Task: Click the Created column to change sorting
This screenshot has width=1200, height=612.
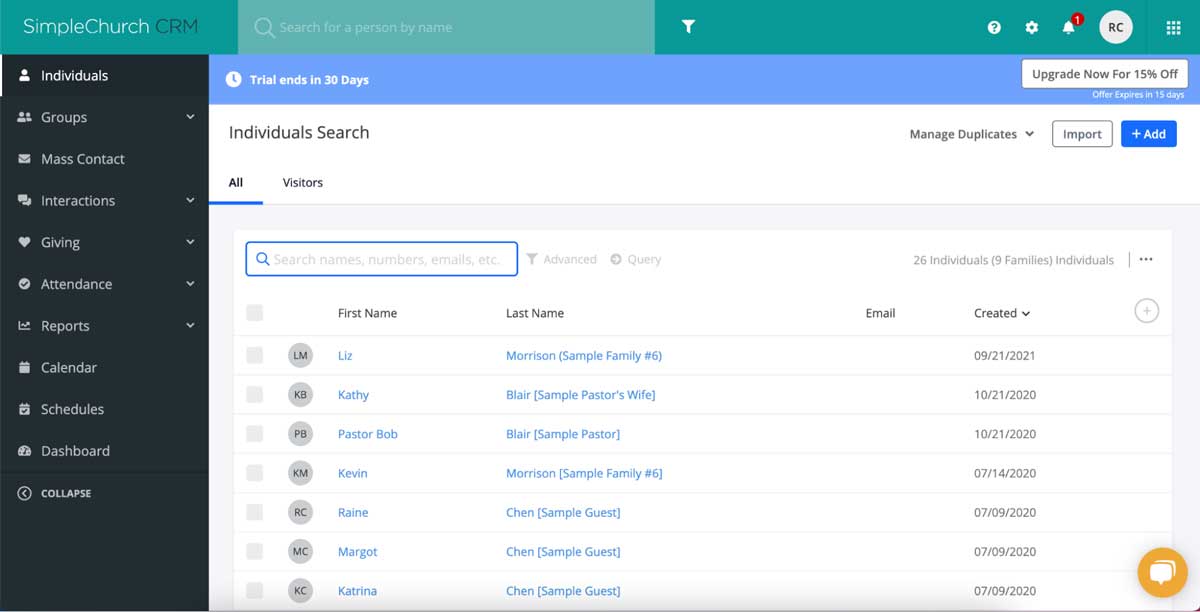Action: tap(1001, 312)
